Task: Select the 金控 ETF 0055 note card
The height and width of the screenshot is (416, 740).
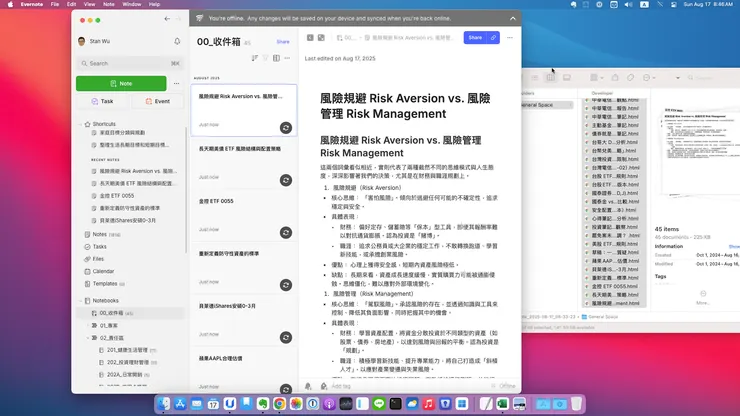Action: (244, 215)
